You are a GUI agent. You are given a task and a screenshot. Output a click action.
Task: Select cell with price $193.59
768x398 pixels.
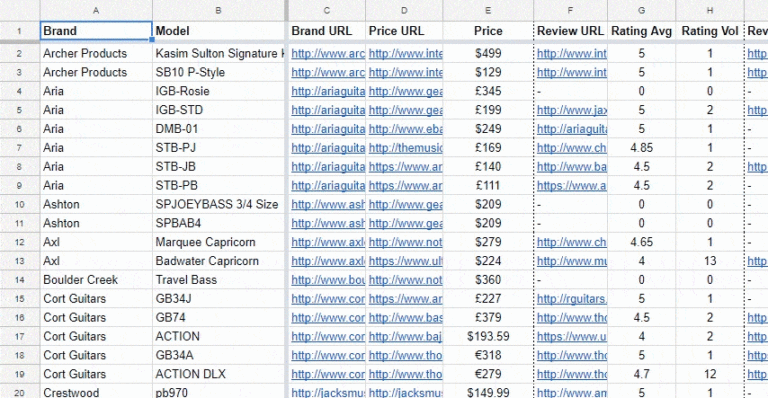click(x=488, y=336)
